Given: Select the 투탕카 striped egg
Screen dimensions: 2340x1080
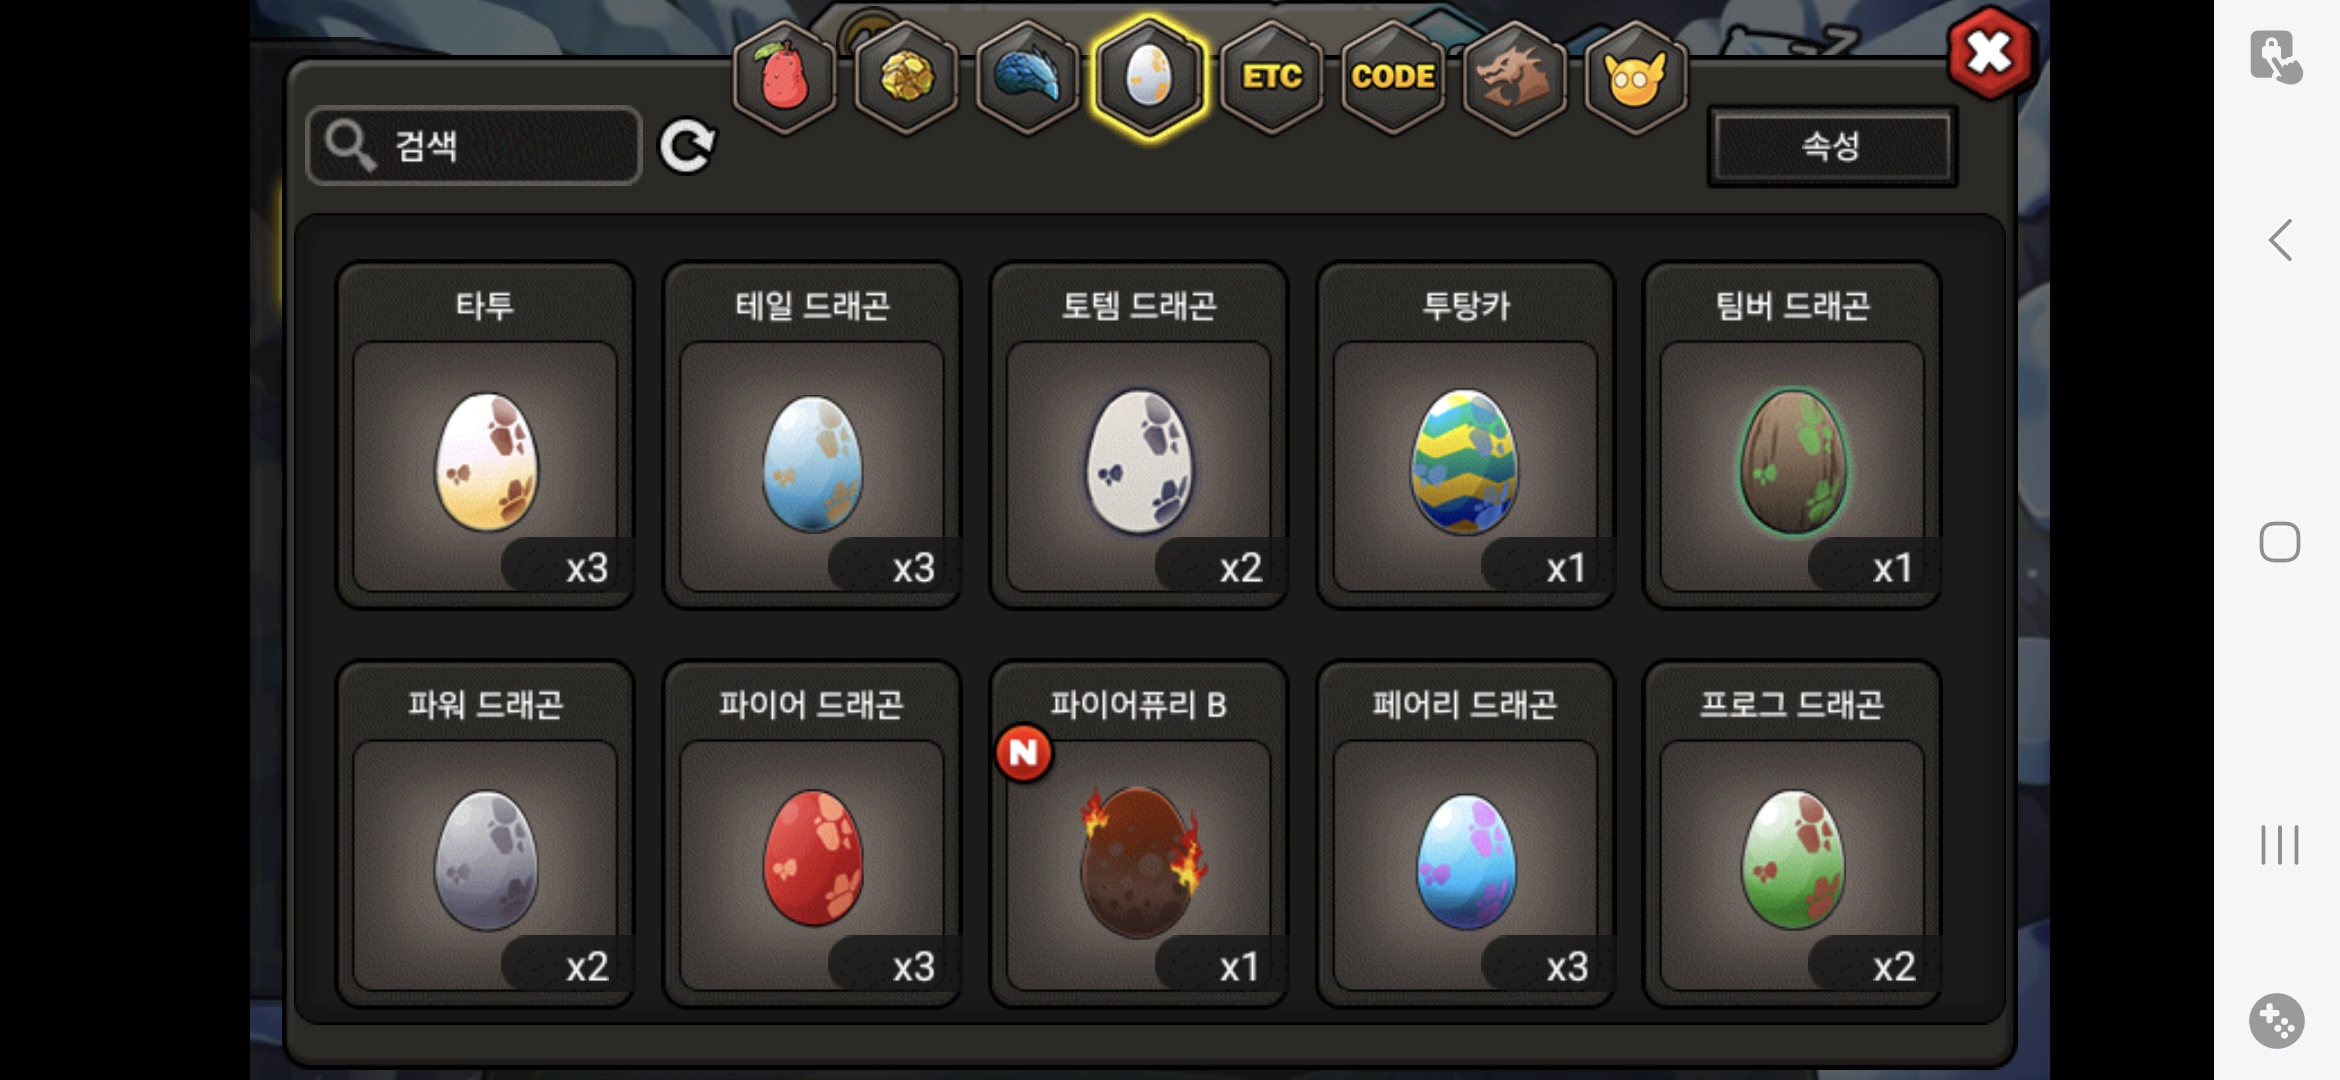Looking at the screenshot, I should click(1465, 436).
